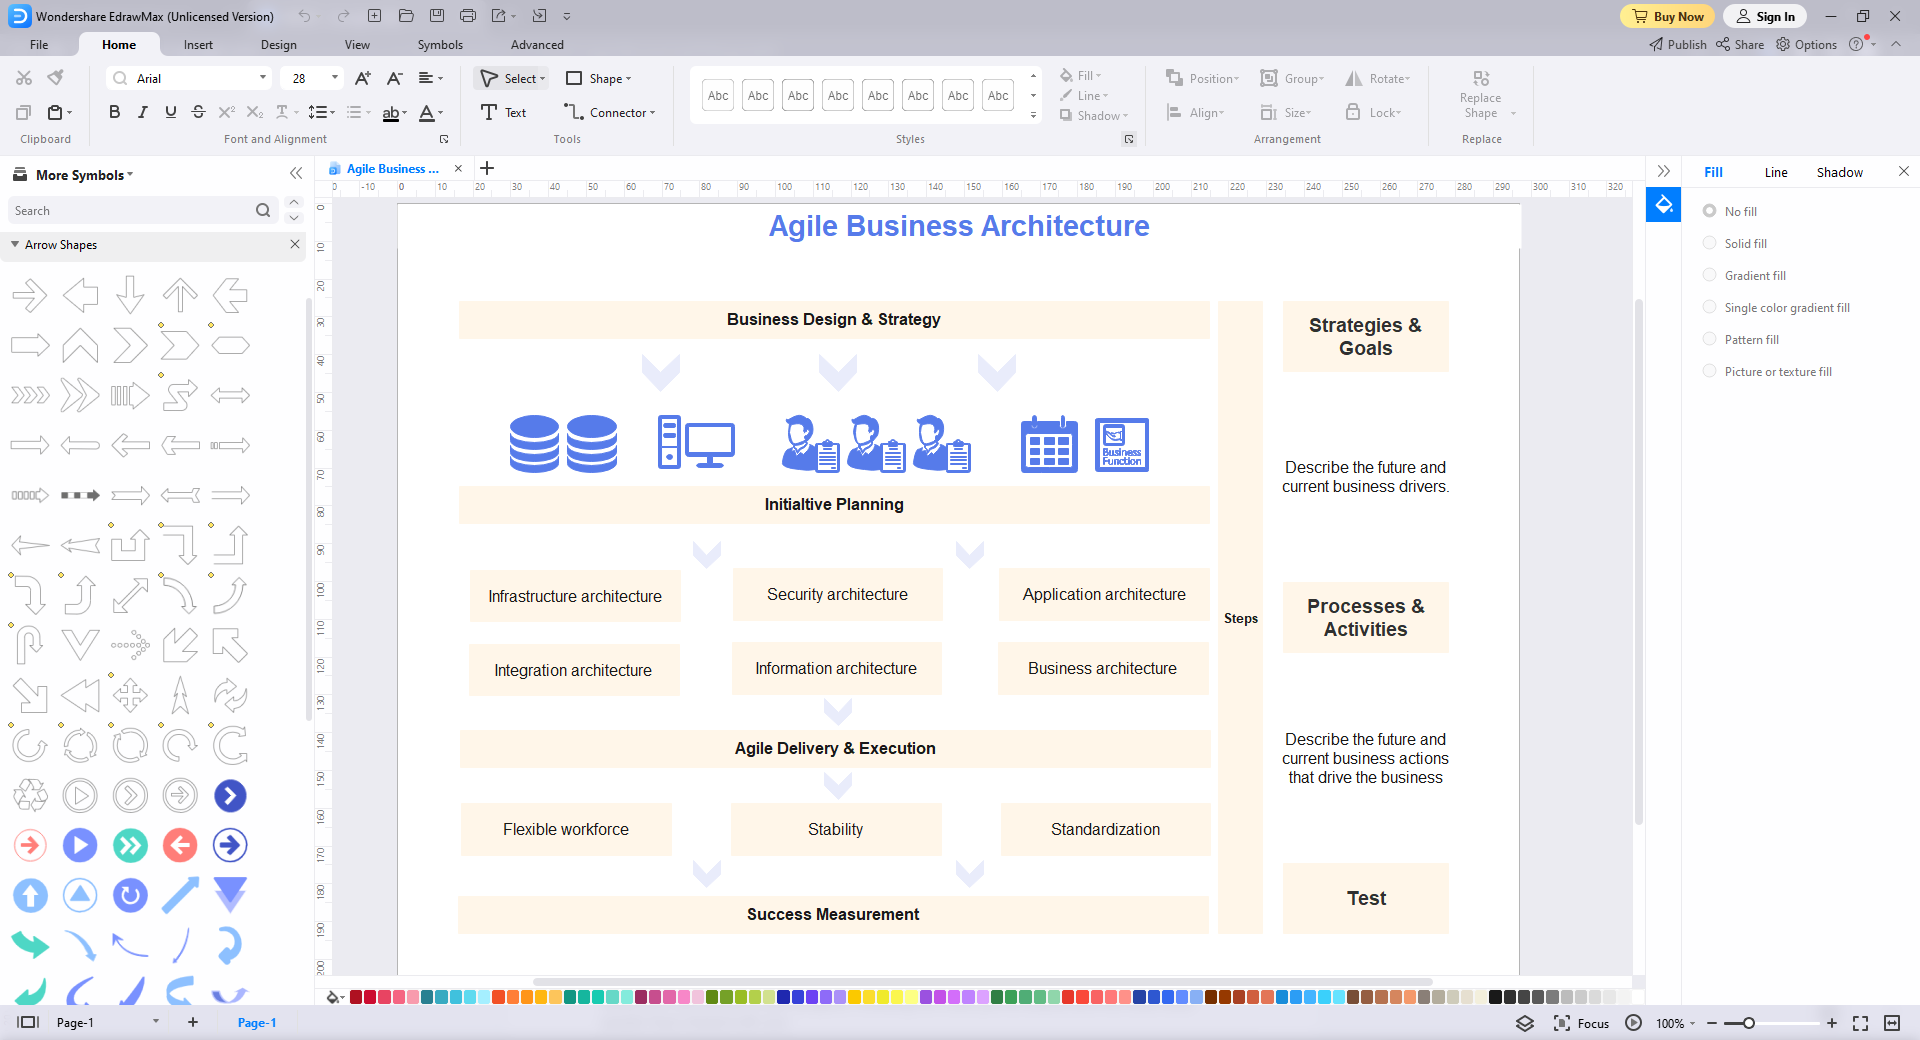Click the Format Painter icon

56,78
